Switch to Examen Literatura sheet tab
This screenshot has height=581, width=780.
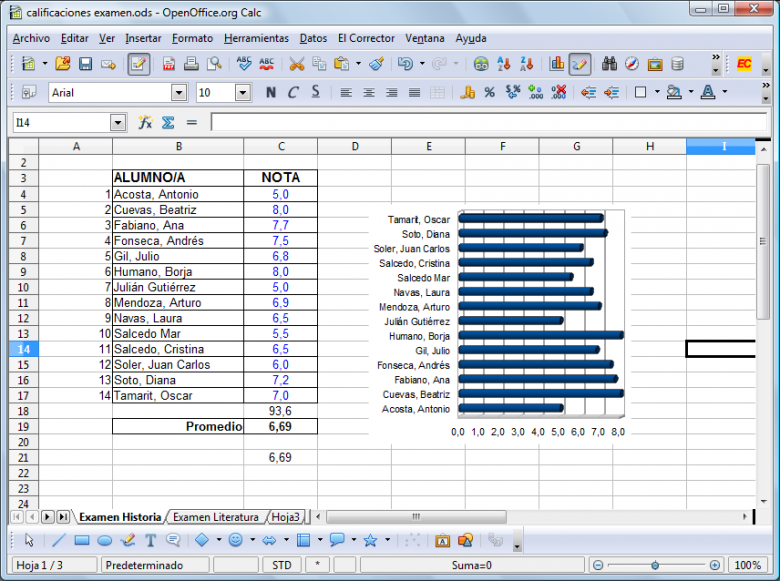point(215,517)
